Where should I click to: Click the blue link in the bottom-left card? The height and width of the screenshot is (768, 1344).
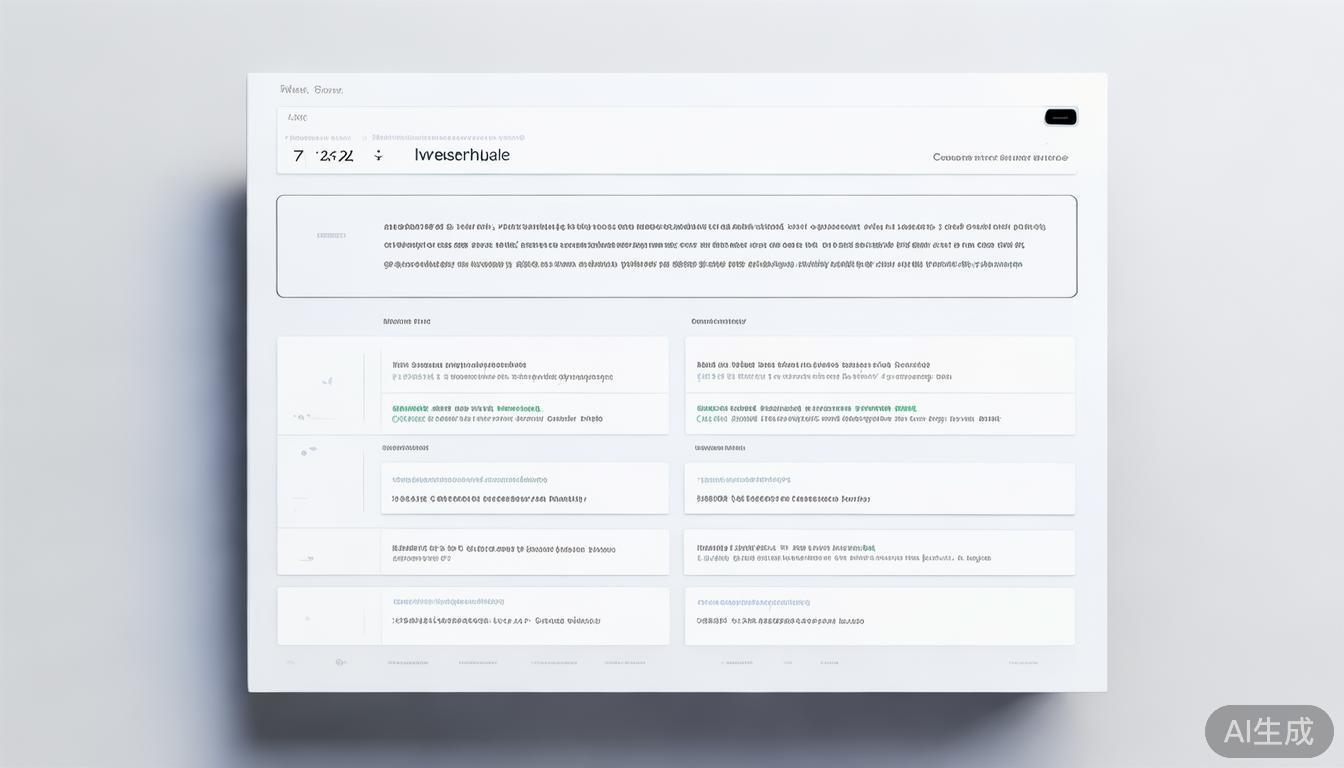pos(448,602)
